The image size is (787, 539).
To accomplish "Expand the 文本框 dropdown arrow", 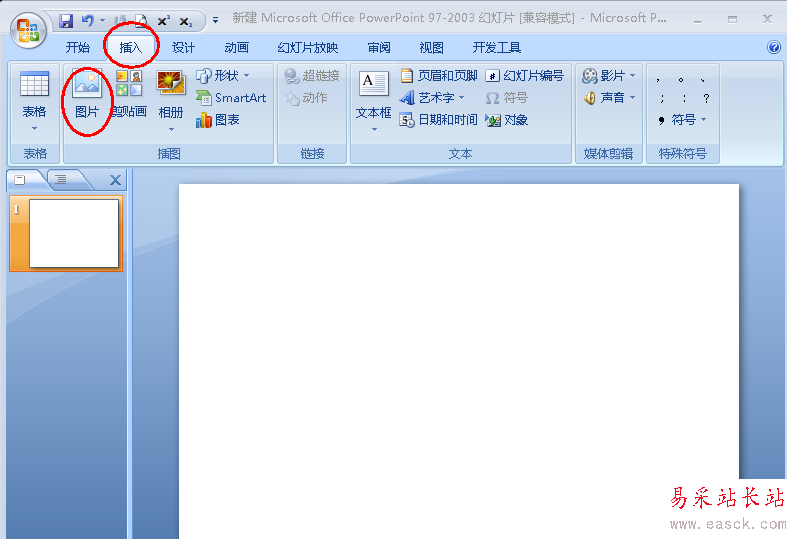I will click(374, 129).
